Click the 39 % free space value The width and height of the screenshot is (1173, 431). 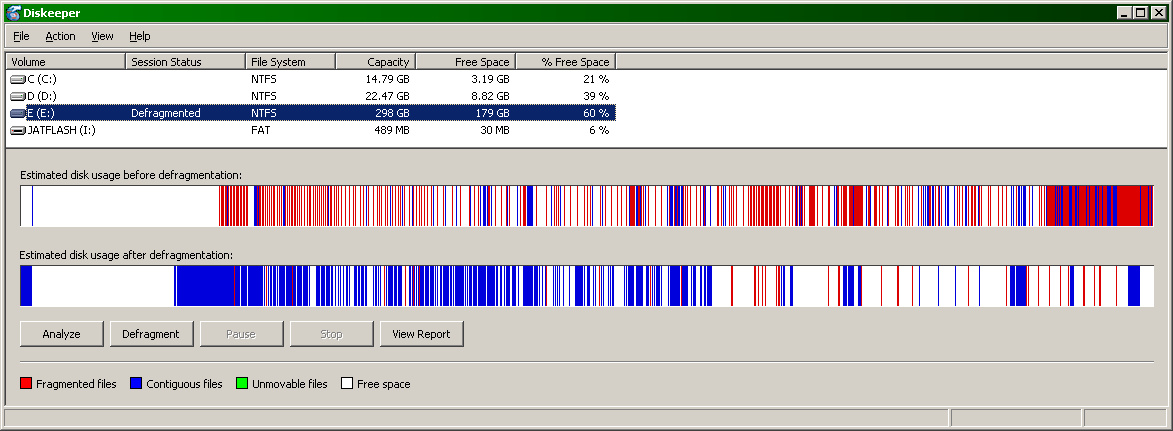tap(597, 96)
